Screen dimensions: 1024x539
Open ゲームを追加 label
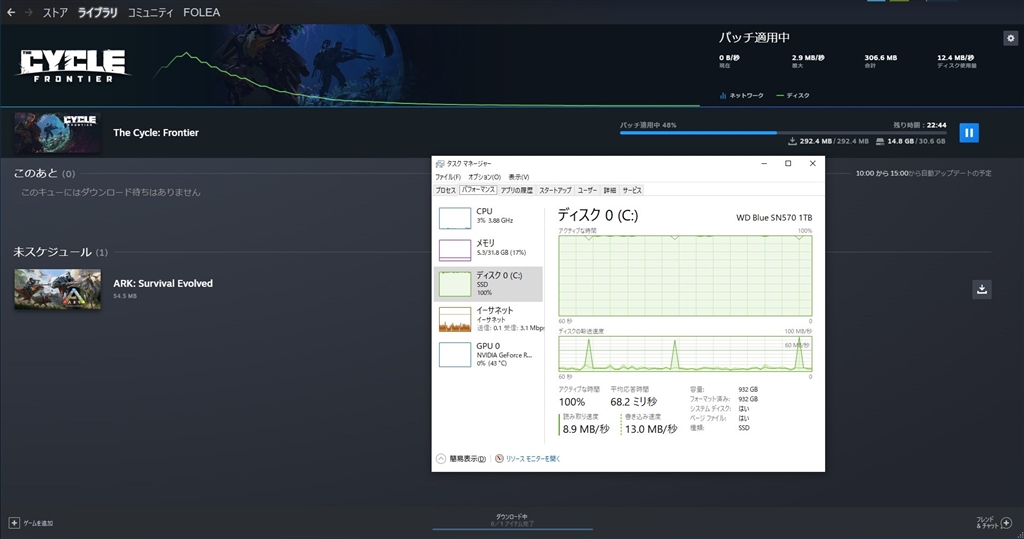coord(39,523)
